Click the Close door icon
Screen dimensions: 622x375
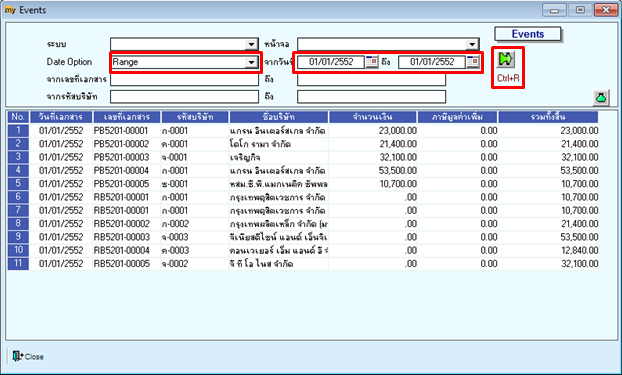pyautogui.click(x=17, y=356)
